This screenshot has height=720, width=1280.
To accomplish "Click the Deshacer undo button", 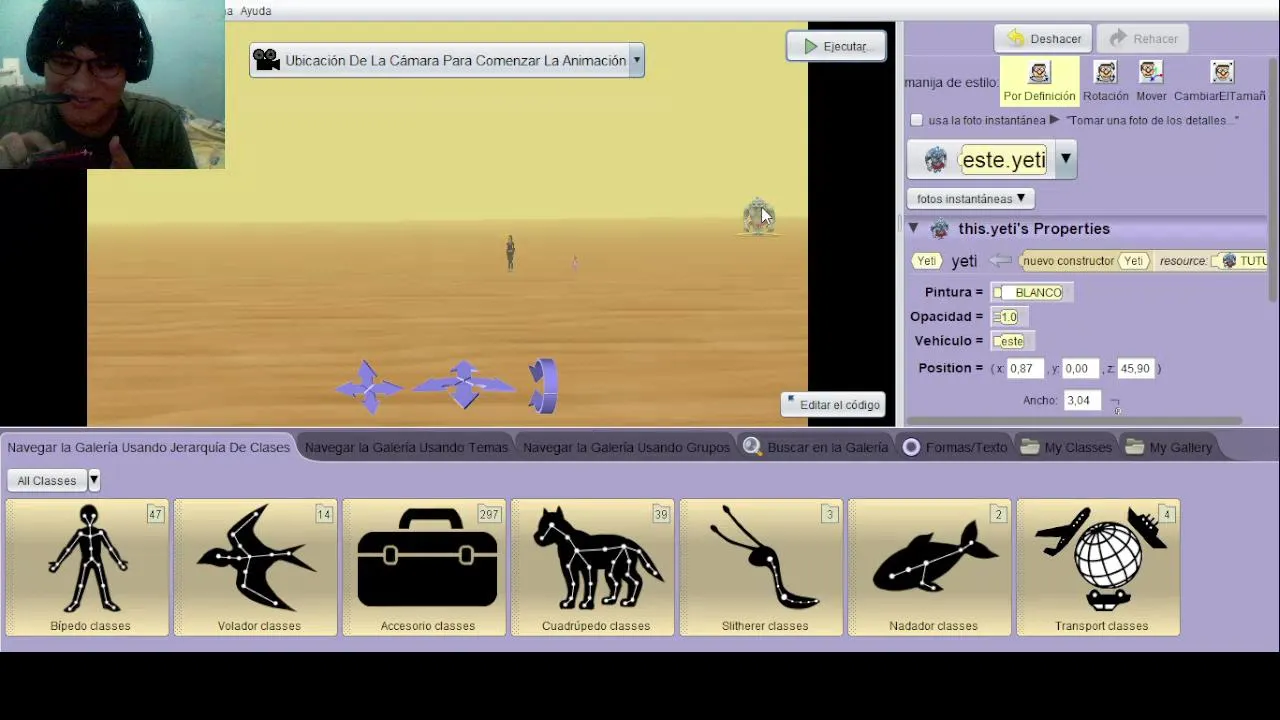I will tap(1043, 38).
